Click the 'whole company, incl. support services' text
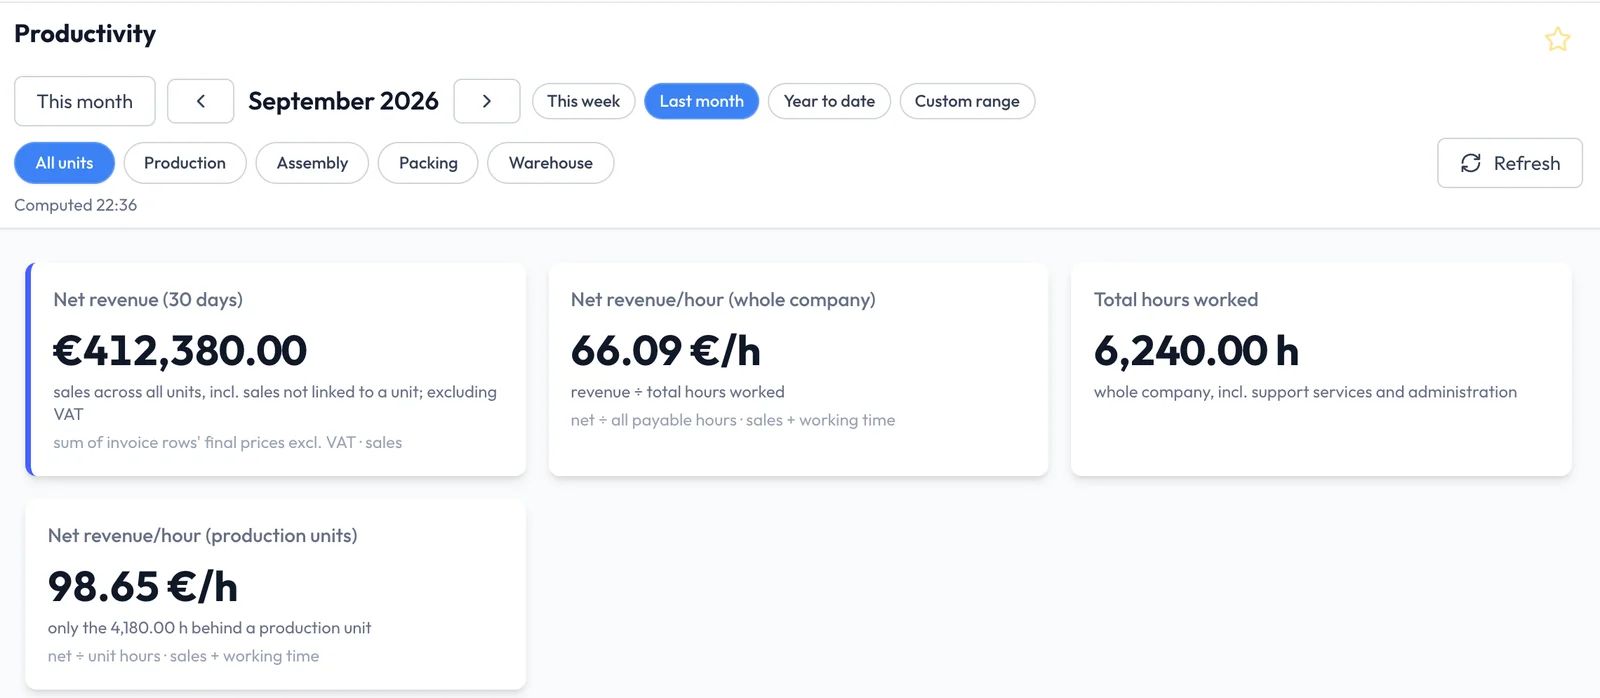The height and width of the screenshot is (698, 1600). 1305,392
